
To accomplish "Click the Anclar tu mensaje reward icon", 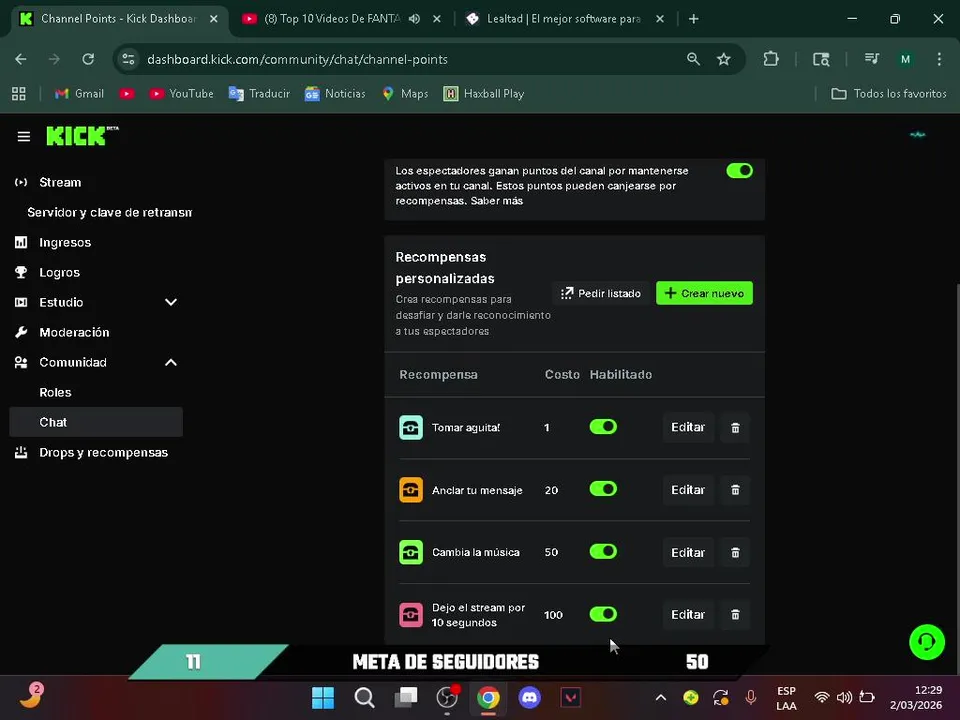I will [411, 490].
